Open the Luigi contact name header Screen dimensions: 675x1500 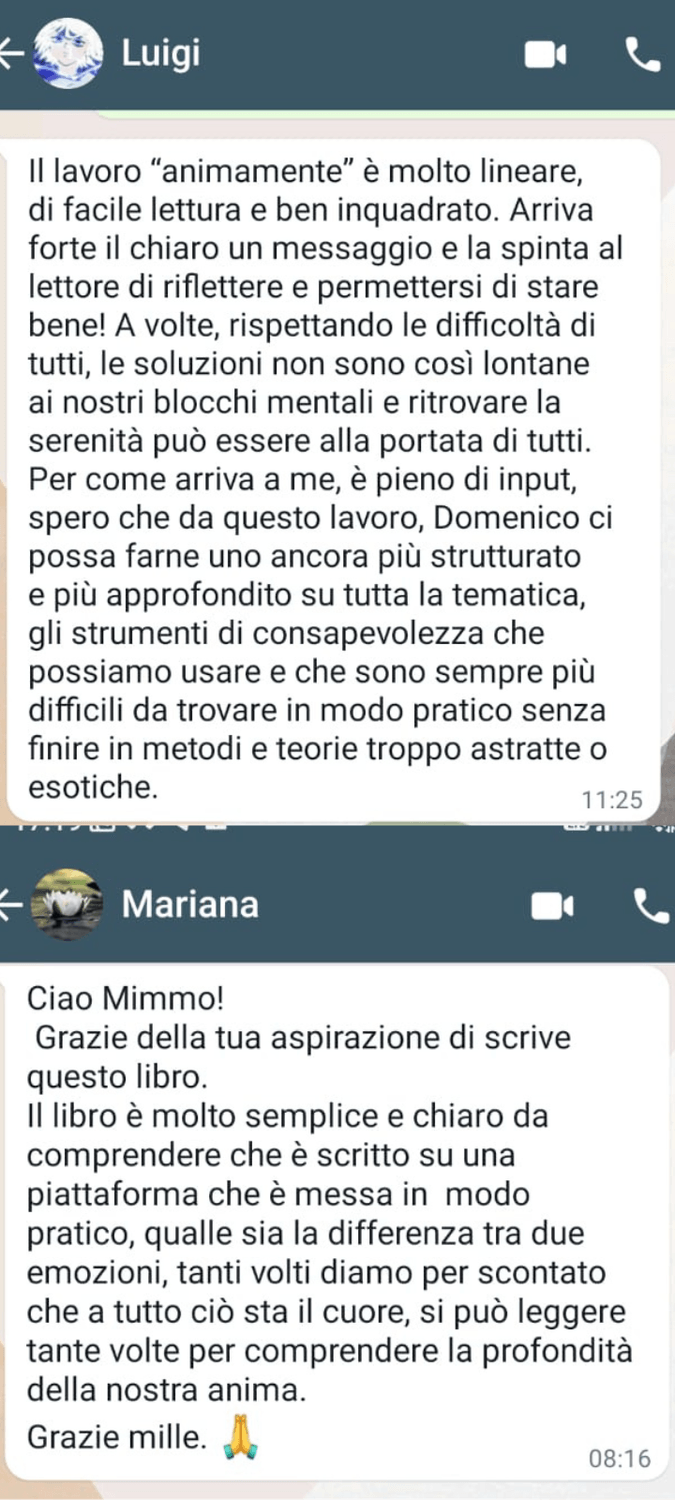tap(160, 53)
